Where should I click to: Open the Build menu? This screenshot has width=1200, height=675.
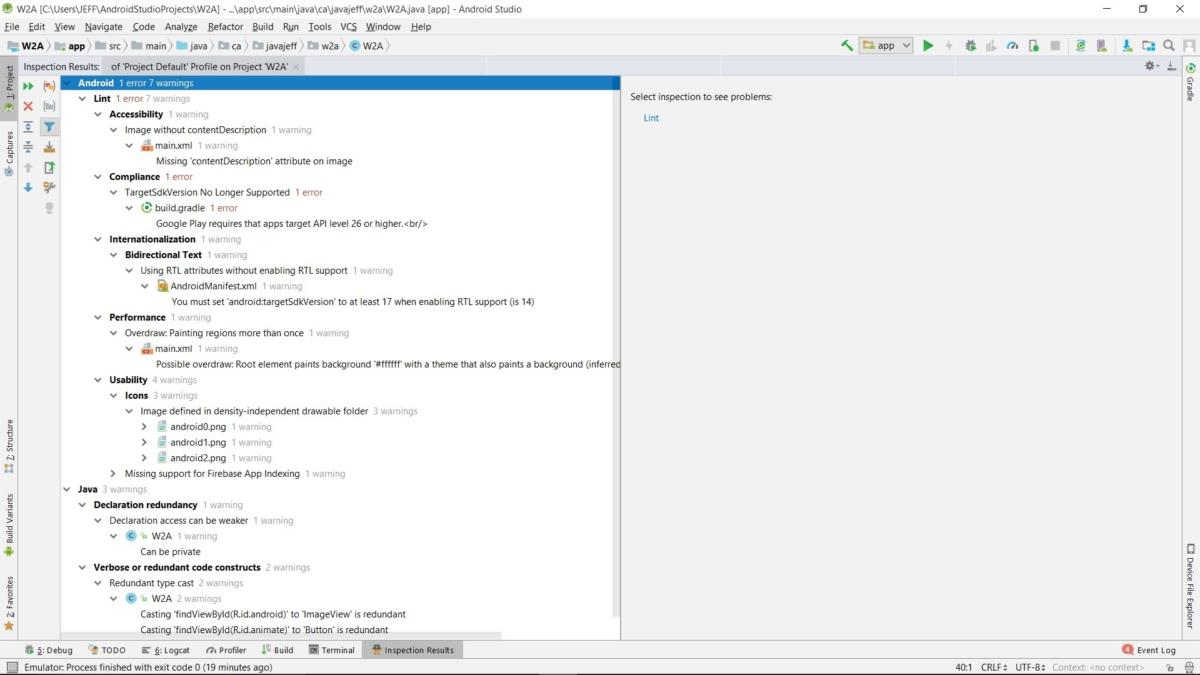click(263, 27)
